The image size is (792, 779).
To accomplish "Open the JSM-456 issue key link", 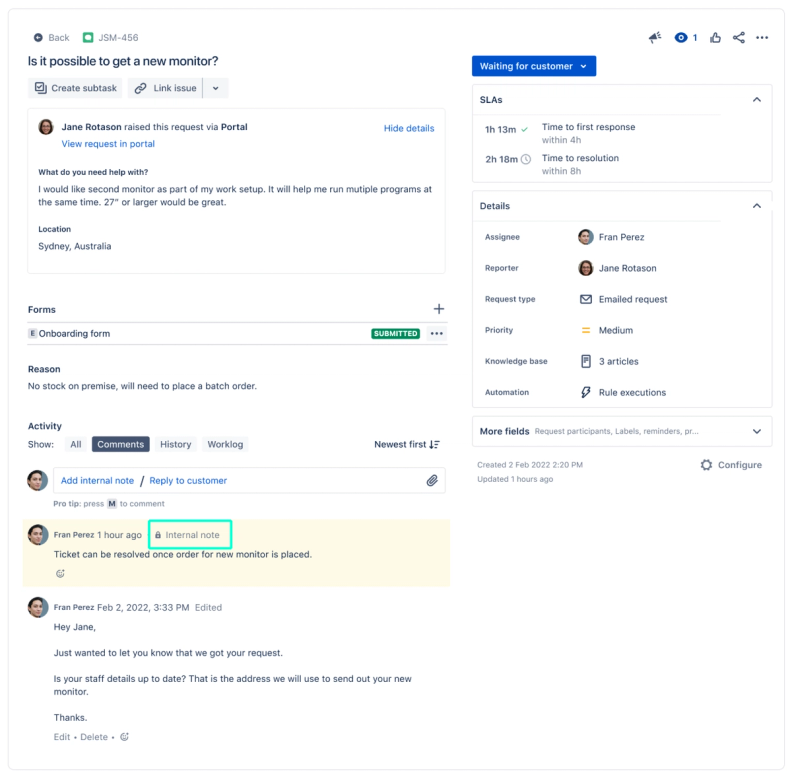I will pyautogui.click(x=118, y=37).
